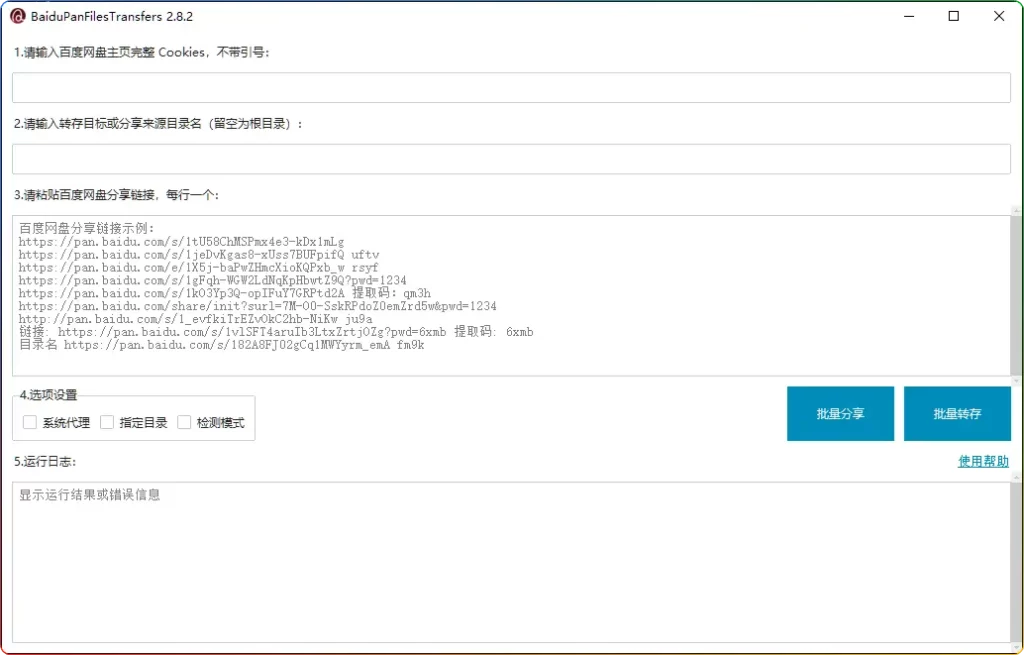Click the example link line ending 'uftv'
Image resolution: width=1024 pixels, height=655 pixels.
[x=199, y=254]
